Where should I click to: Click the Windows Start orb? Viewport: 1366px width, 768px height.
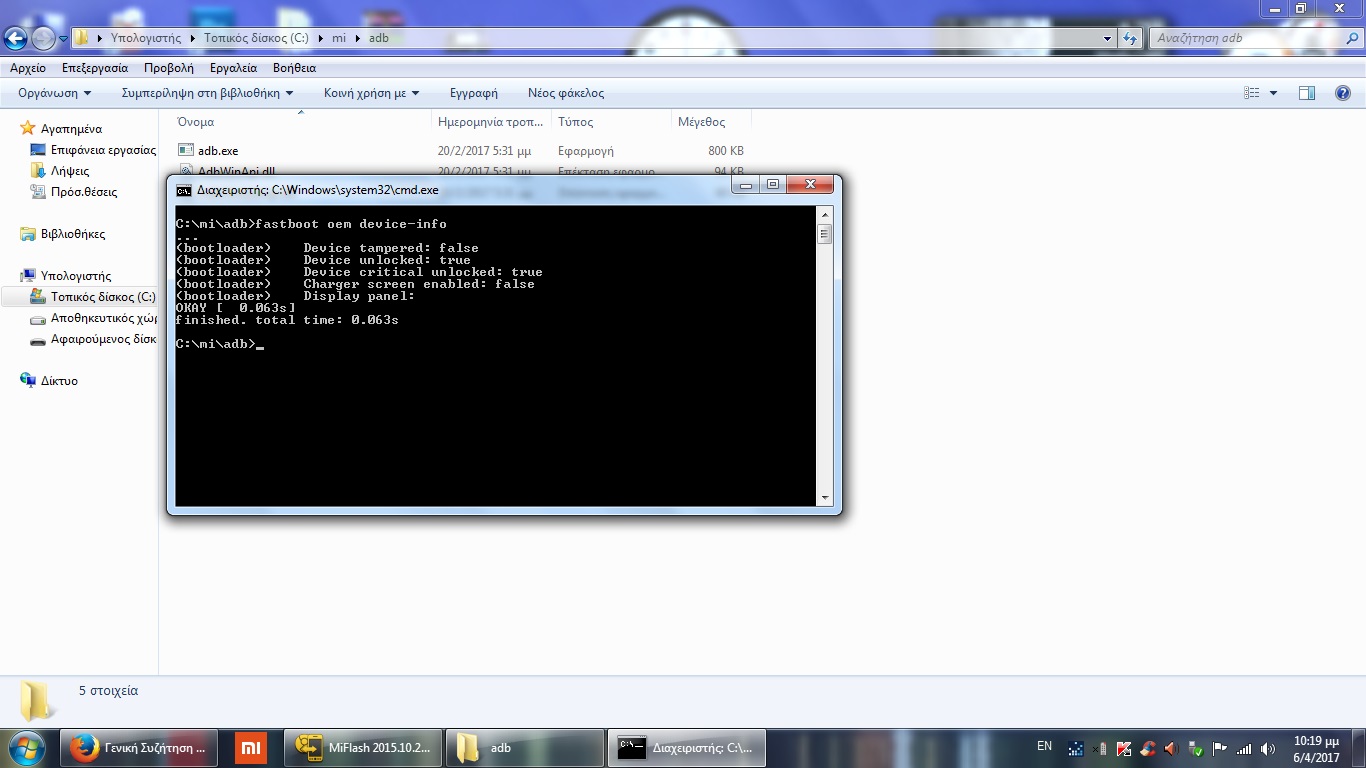27,748
